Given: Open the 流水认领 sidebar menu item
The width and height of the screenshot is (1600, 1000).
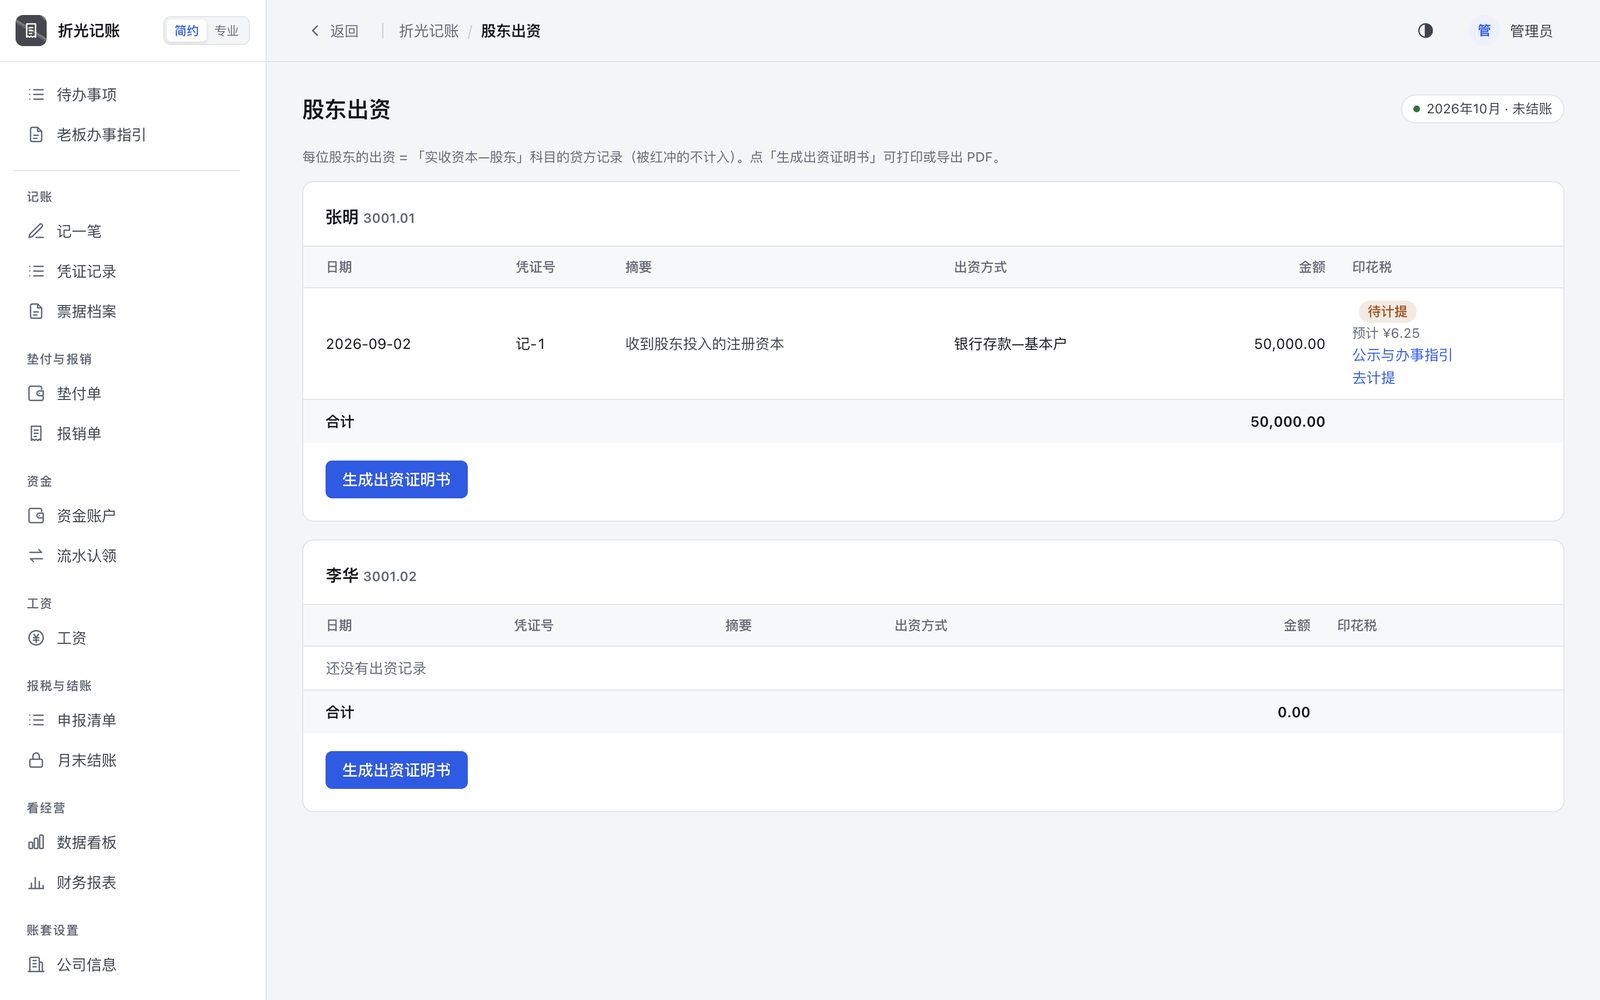Looking at the screenshot, I should tap(126, 556).
